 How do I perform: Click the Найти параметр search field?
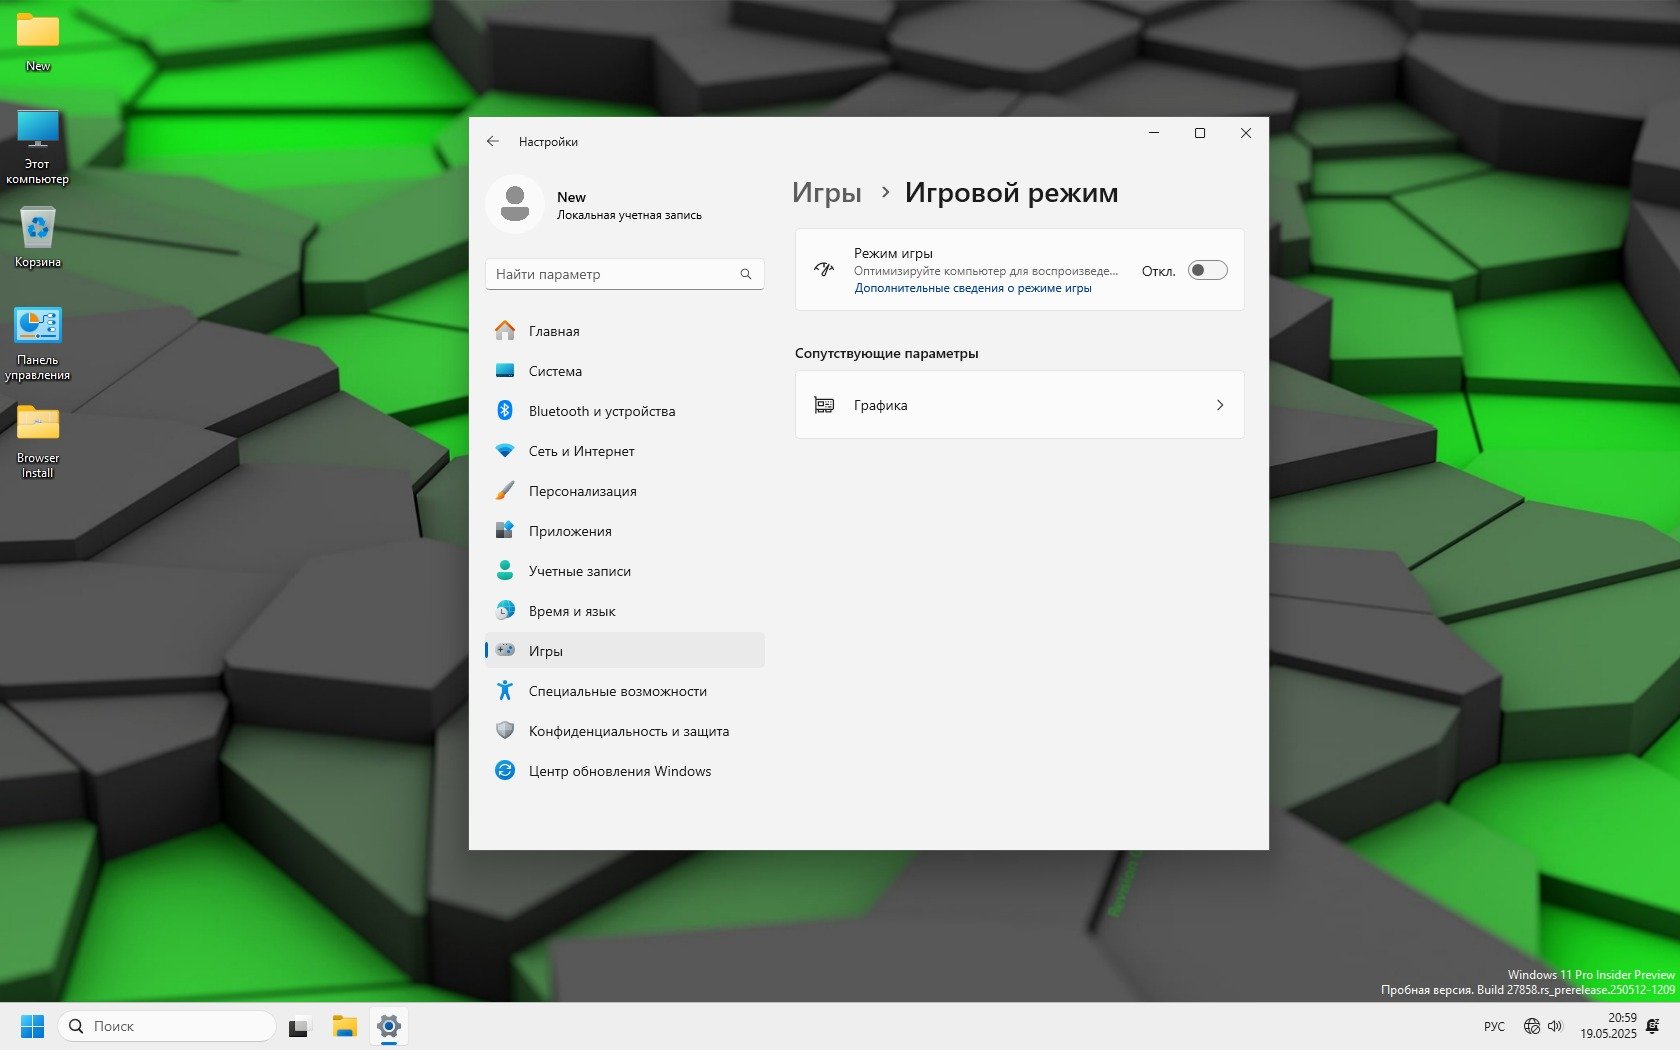point(612,274)
